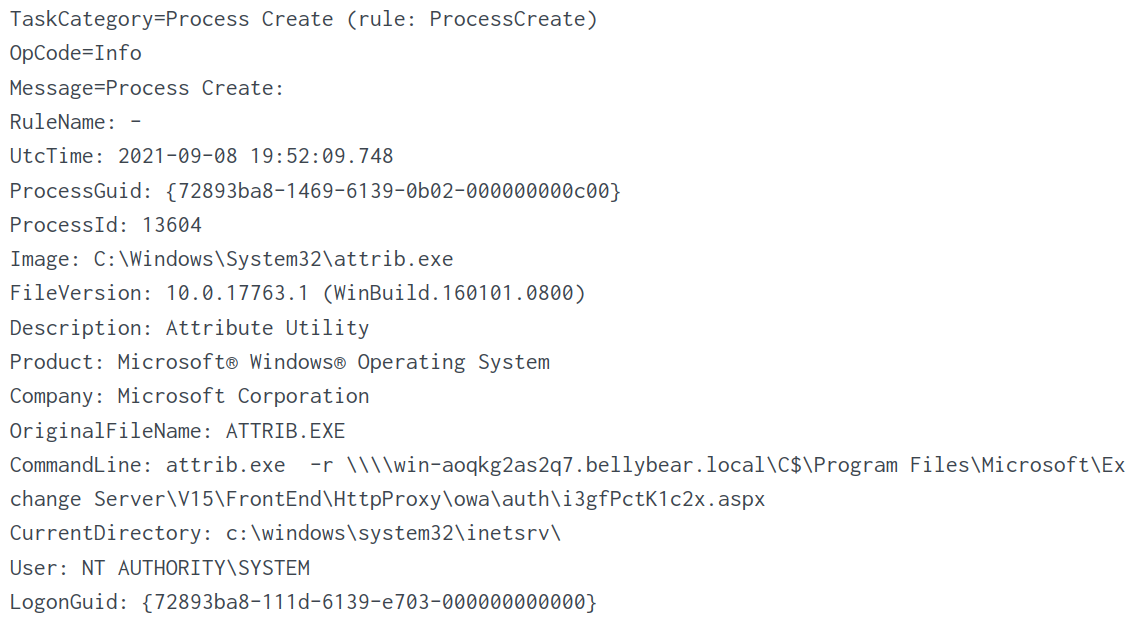Image resolution: width=1132 pixels, height=623 pixels.
Task: Click the TaskCategory=Process Create line
Action: (170, 19)
